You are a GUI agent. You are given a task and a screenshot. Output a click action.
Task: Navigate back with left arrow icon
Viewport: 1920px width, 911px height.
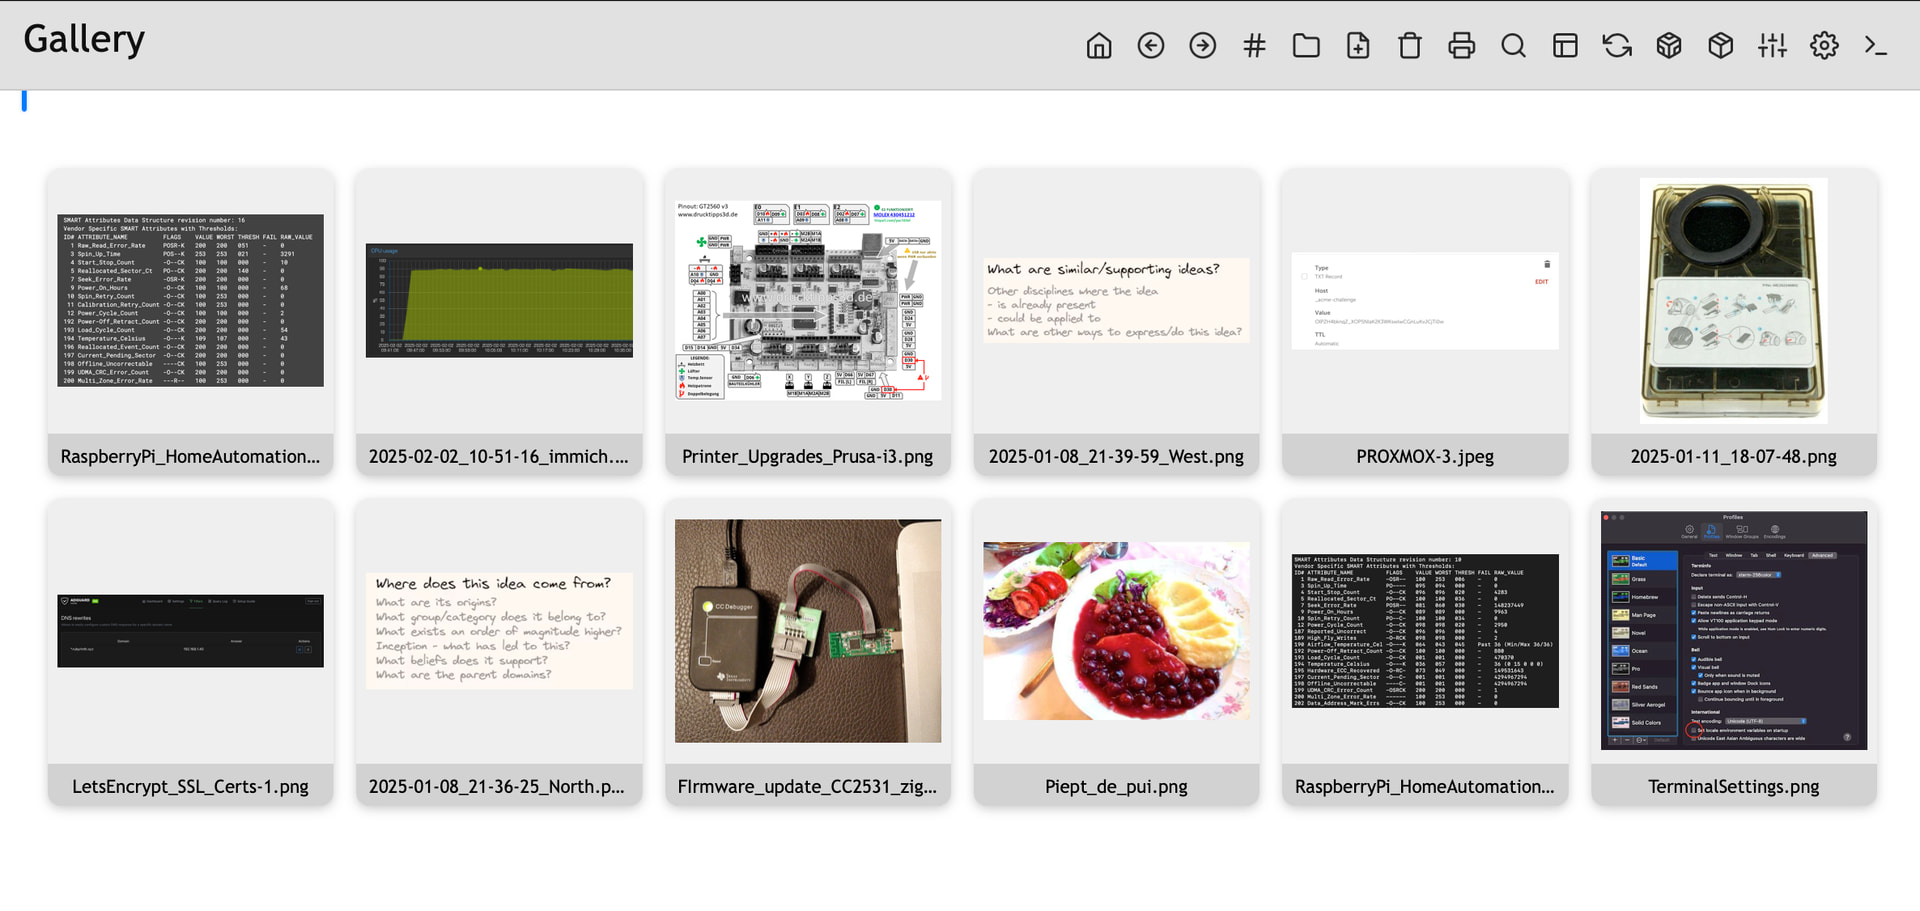coord(1150,46)
